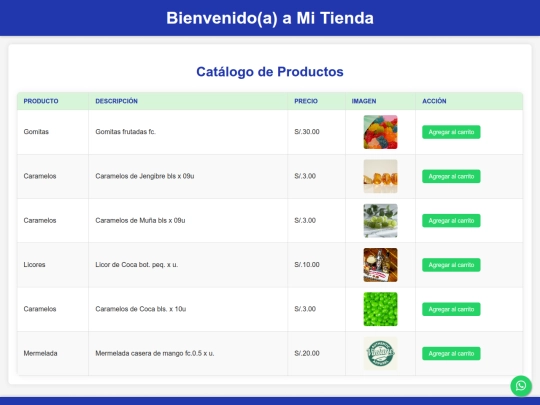The image size is (540, 405).
Task: Click the 'Catálogo de Productos' heading
Action: pos(270,72)
